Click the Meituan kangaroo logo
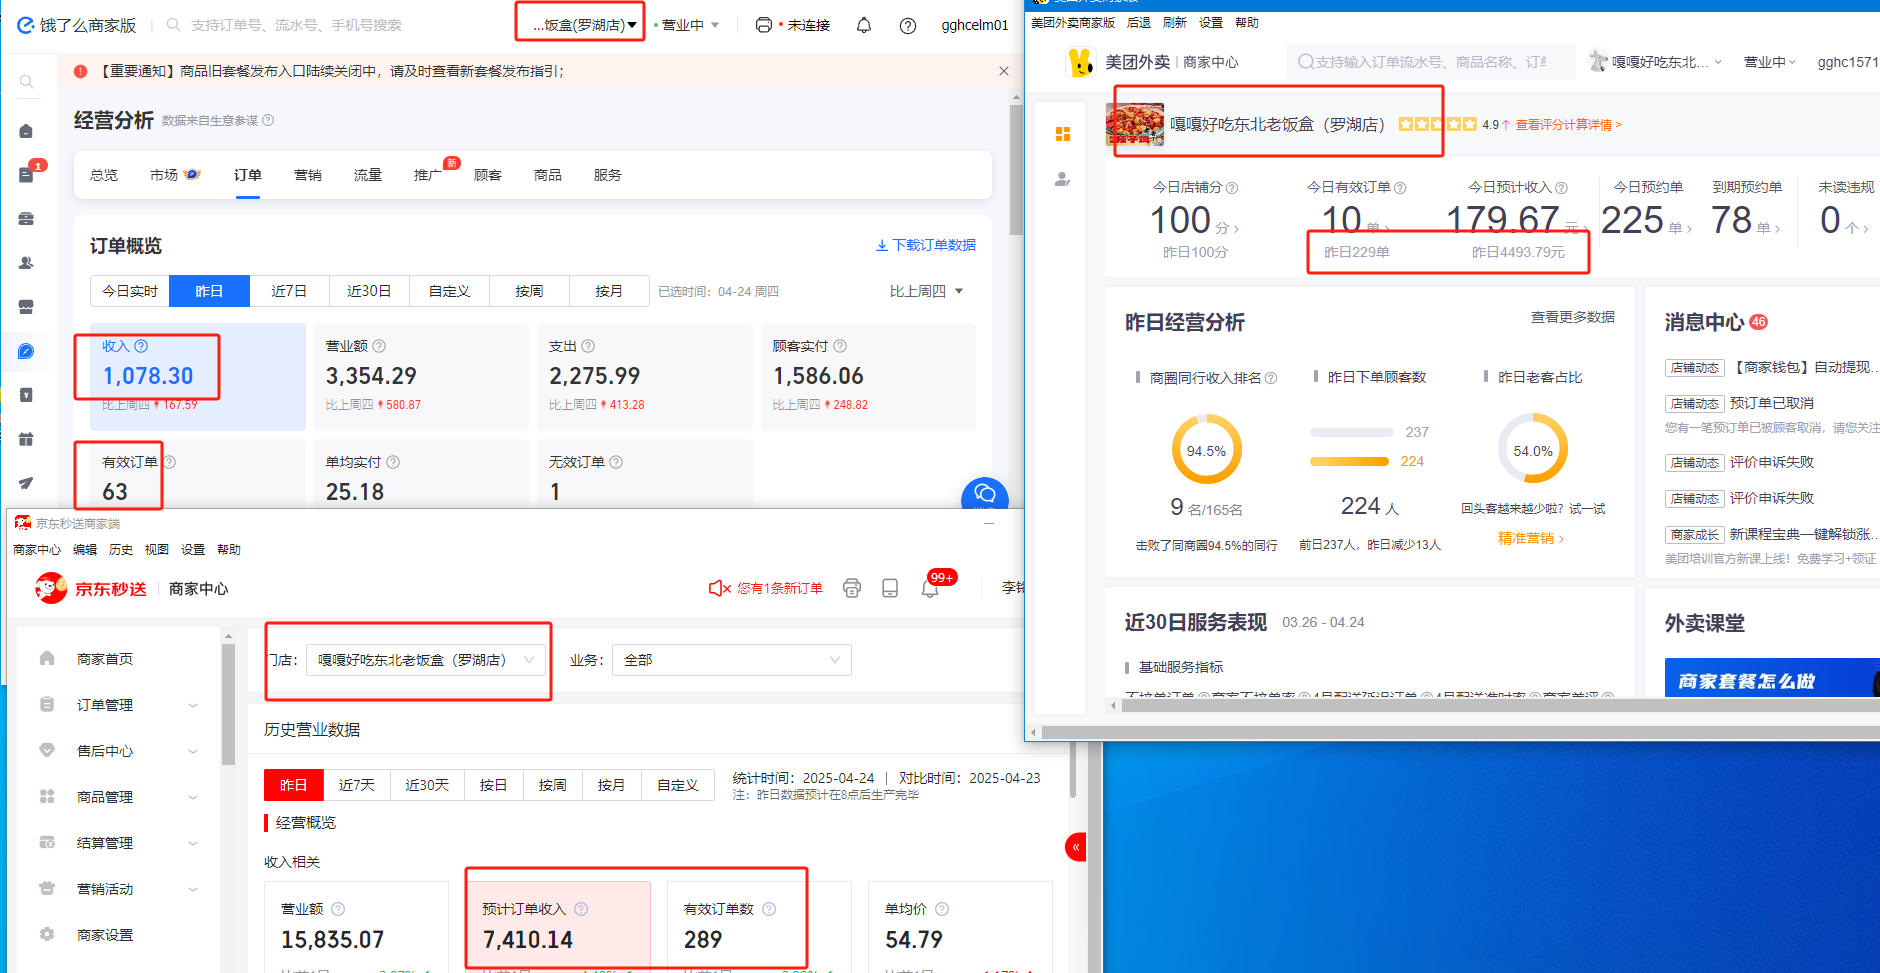The image size is (1880, 973). click(1080, 62)
